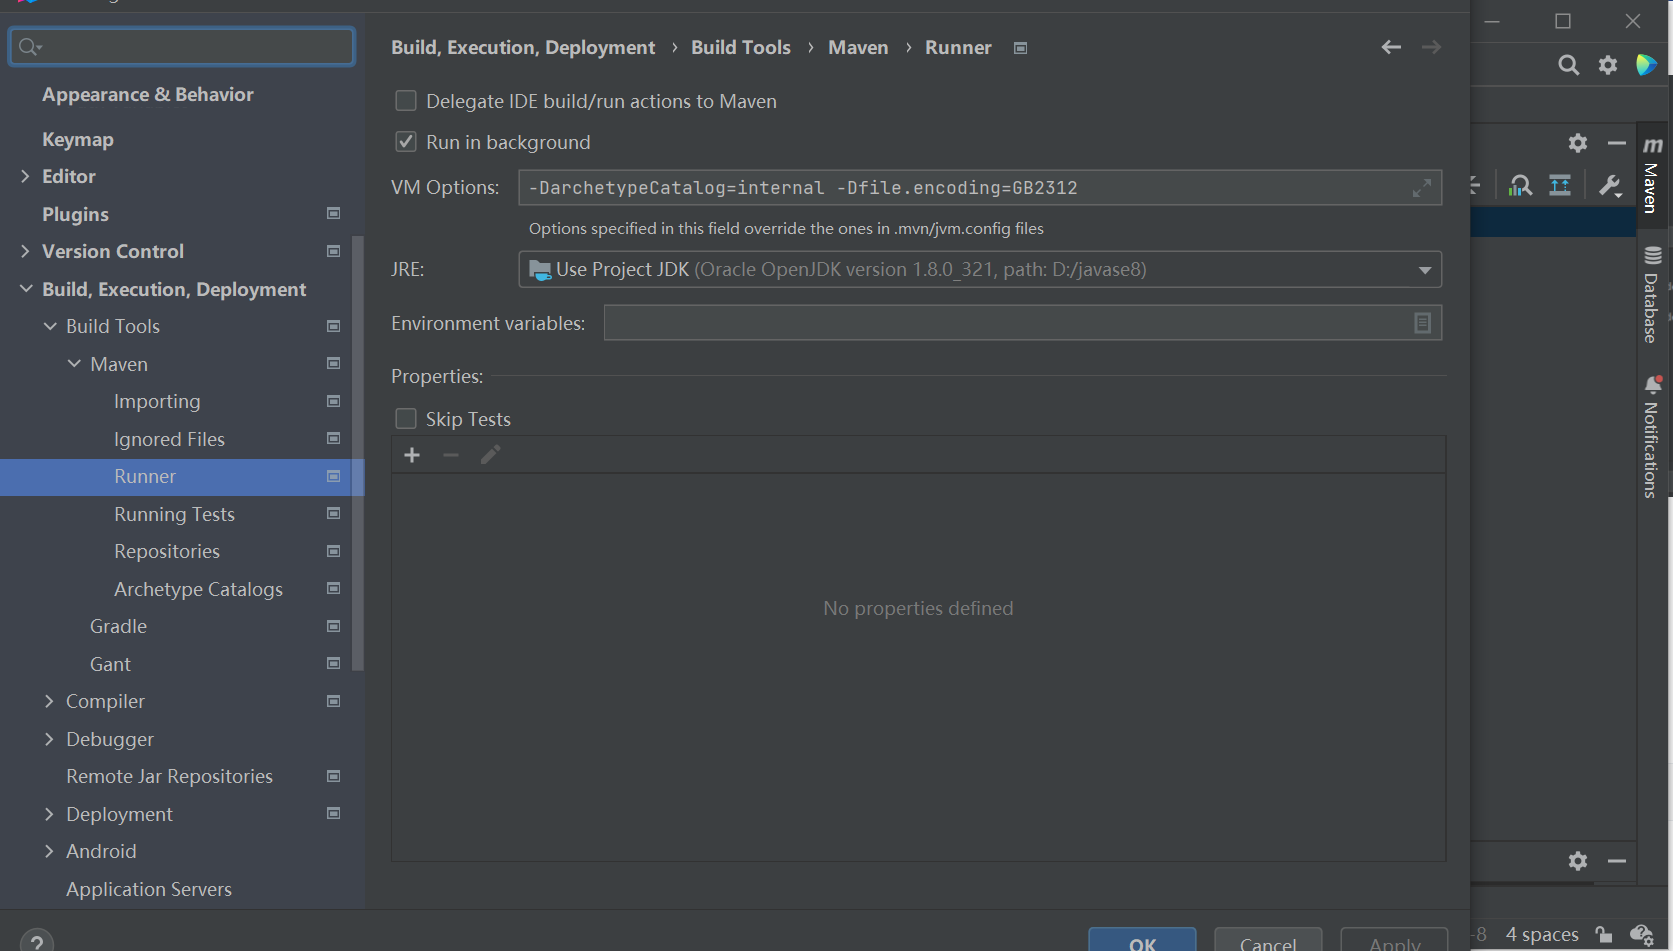Uncheck Run in background
Image resolution: width=1673 pixels, height=951 pixels.
(406, 142)
